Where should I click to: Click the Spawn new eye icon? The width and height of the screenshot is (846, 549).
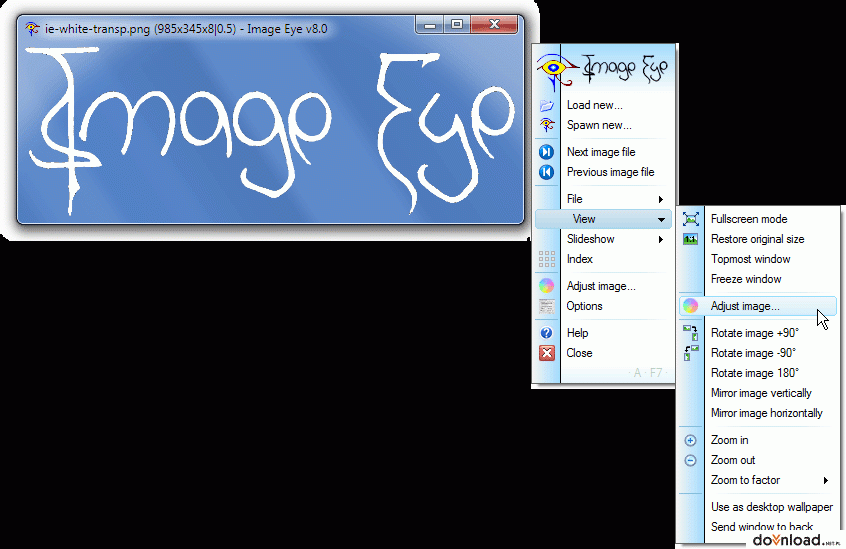pos(547,125)
